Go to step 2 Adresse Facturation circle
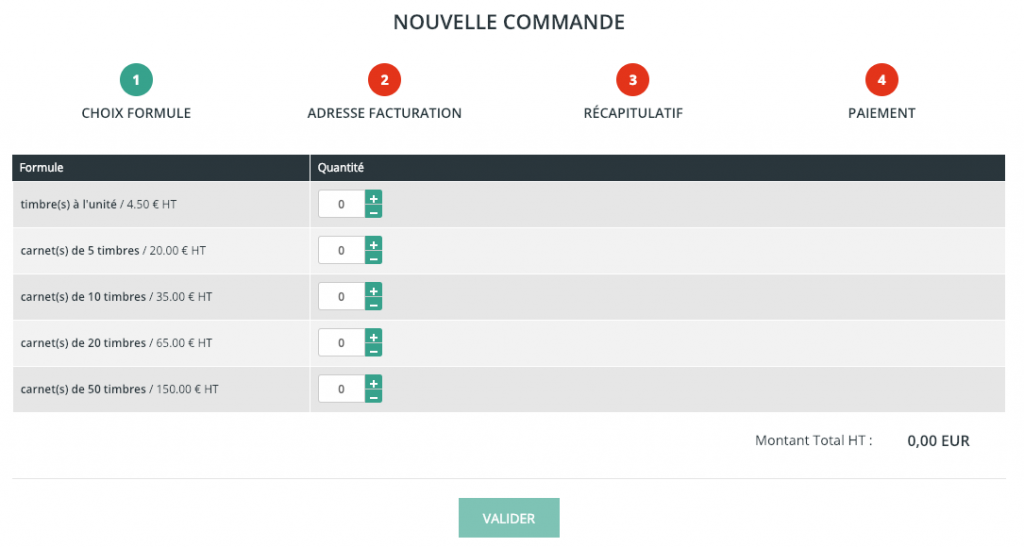This screenshot has width=1024, height=547. [x=384, y=79]
